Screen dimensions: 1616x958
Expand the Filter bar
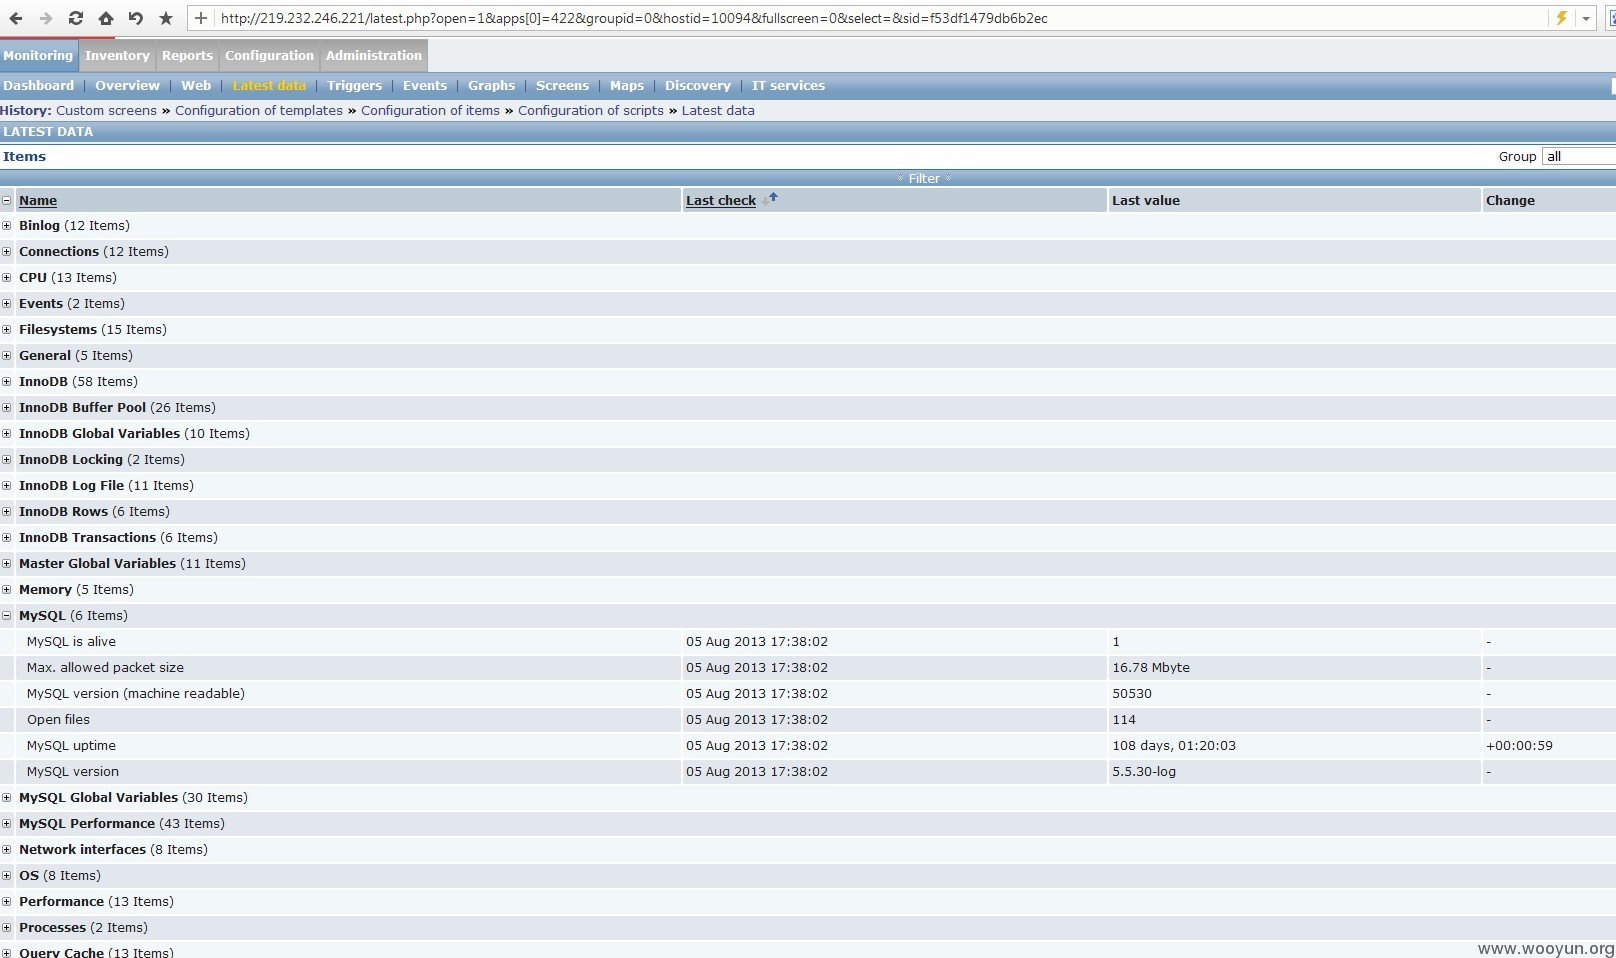point(924,178)
